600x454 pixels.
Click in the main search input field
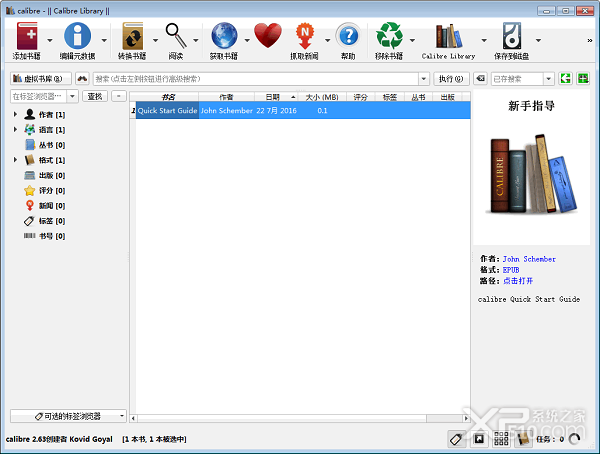coord(256,79)
